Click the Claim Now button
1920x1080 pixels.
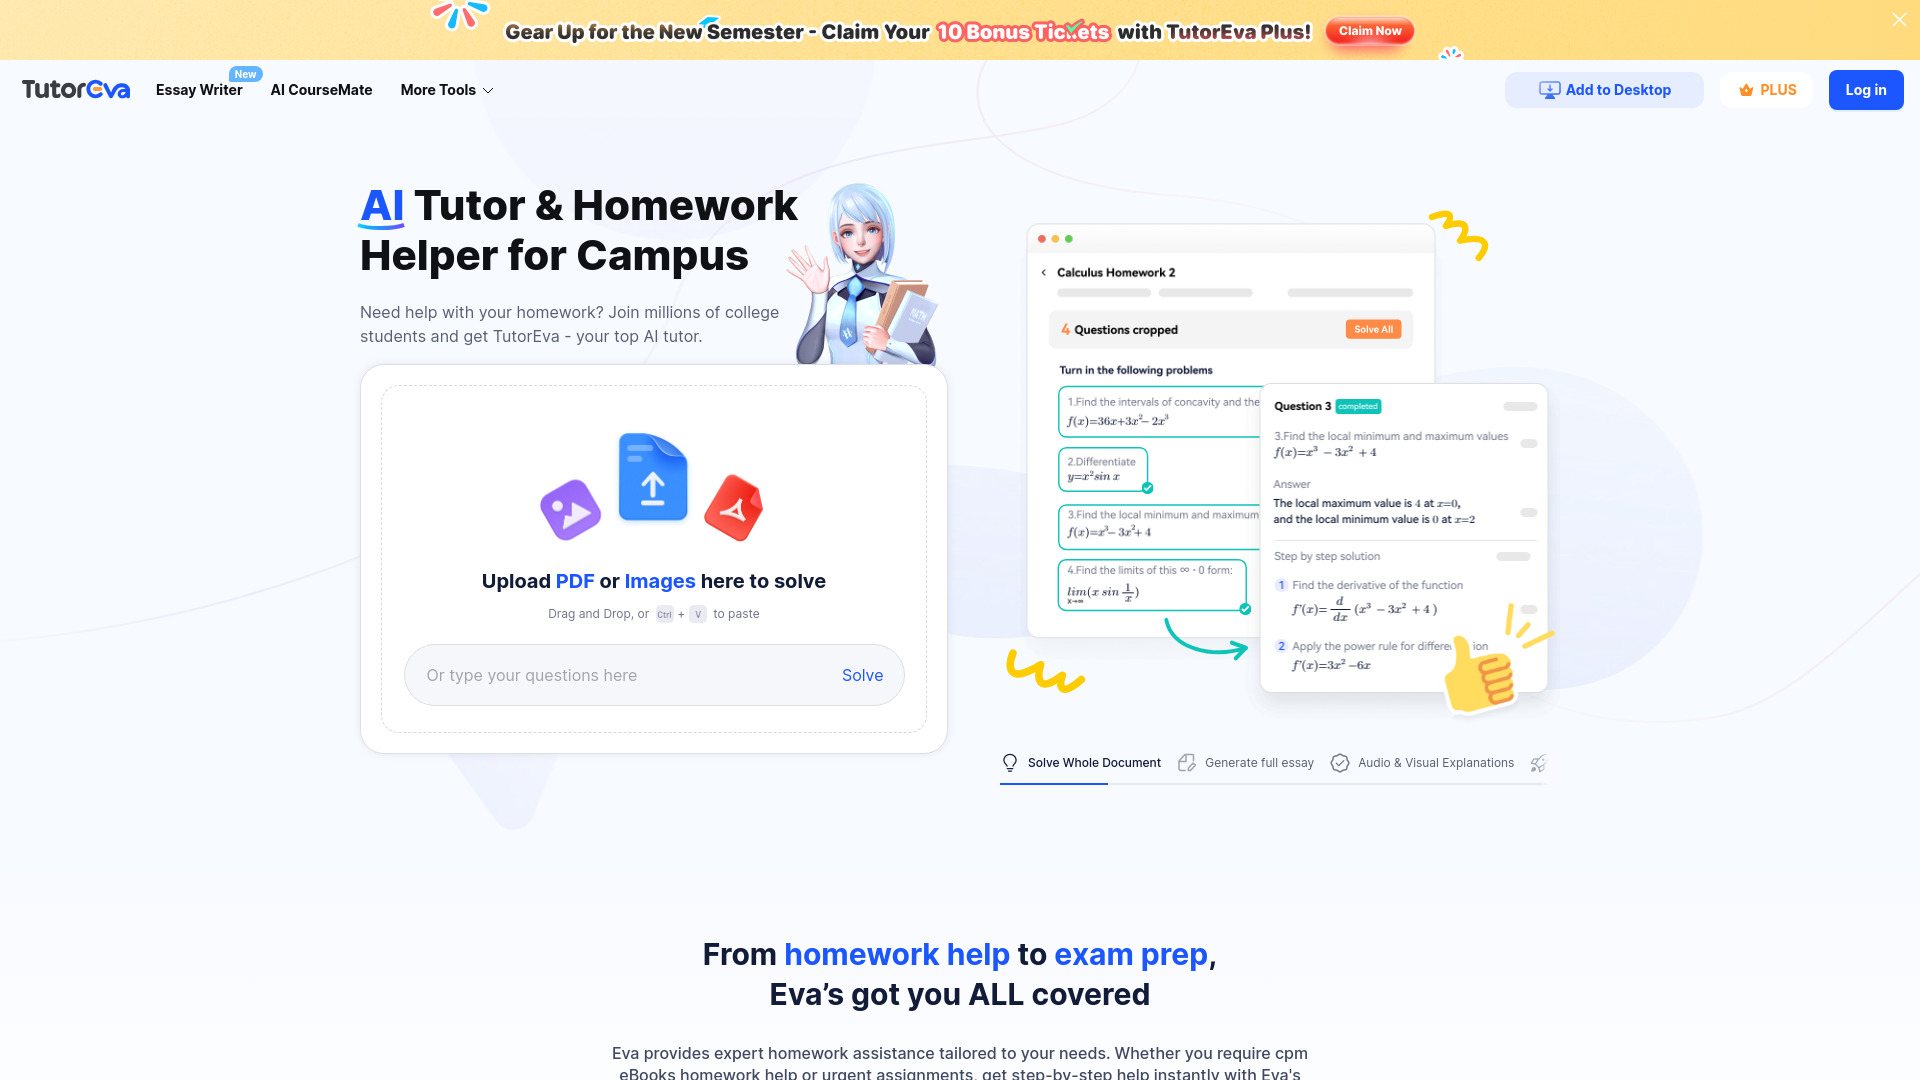(x=1369, y=30)
